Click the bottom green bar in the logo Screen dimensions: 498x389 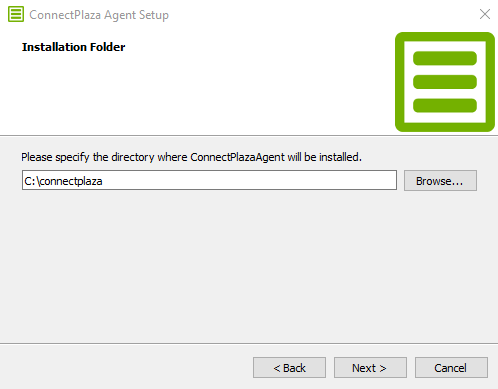445,106
